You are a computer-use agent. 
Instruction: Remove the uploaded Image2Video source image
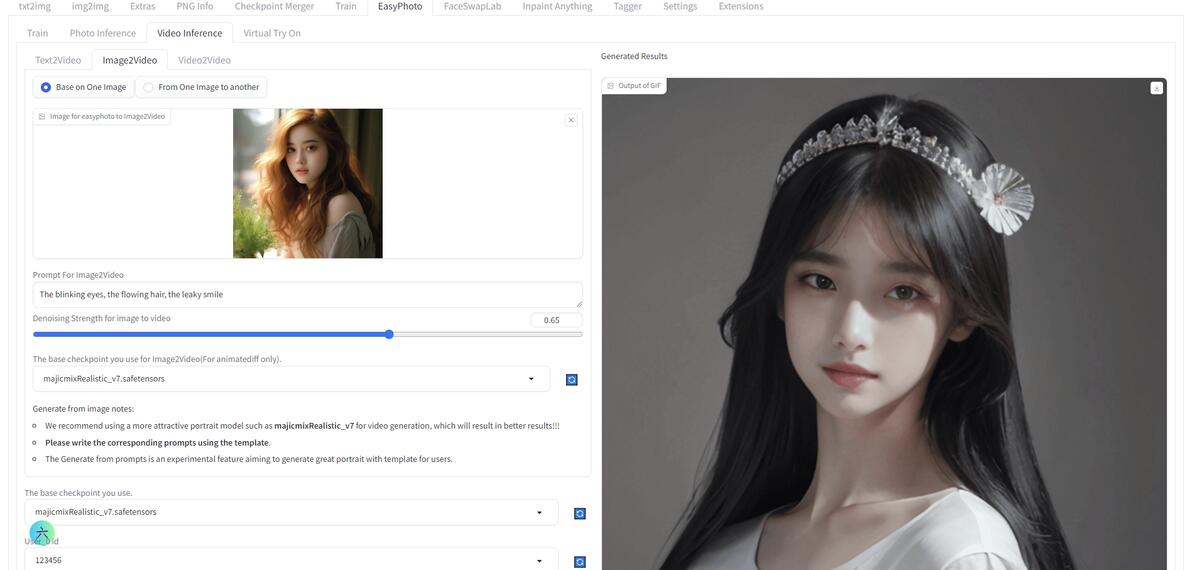click(571, 120)
